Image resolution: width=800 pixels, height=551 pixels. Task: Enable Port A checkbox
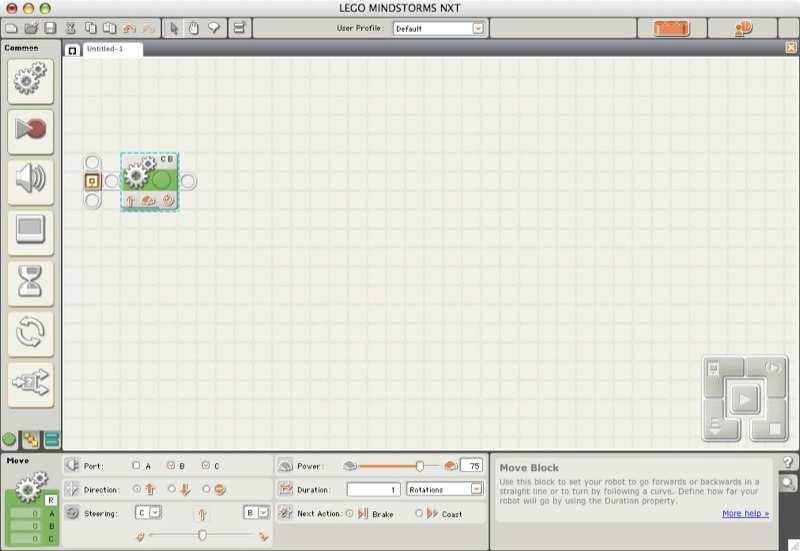pyautogui.click(x=136, y=465)
